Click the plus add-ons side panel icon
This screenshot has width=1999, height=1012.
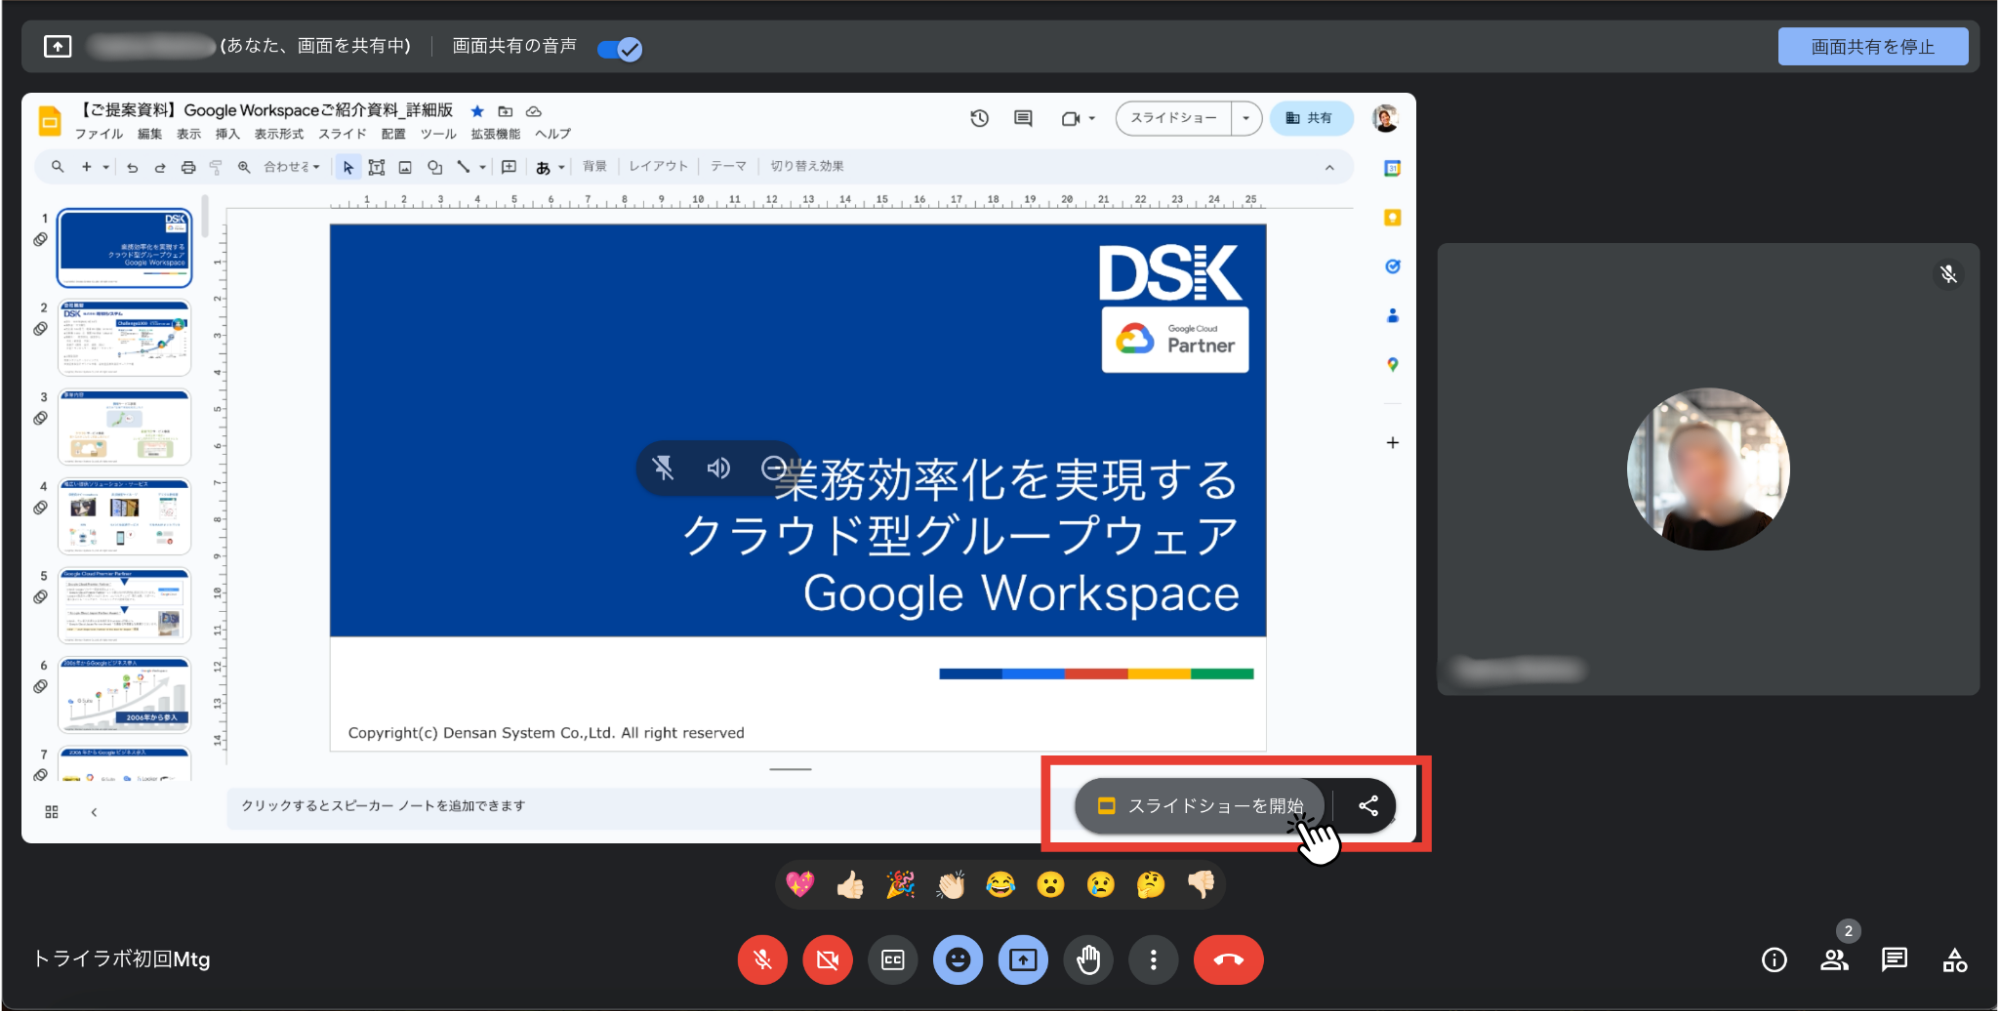coord(1392,442)
